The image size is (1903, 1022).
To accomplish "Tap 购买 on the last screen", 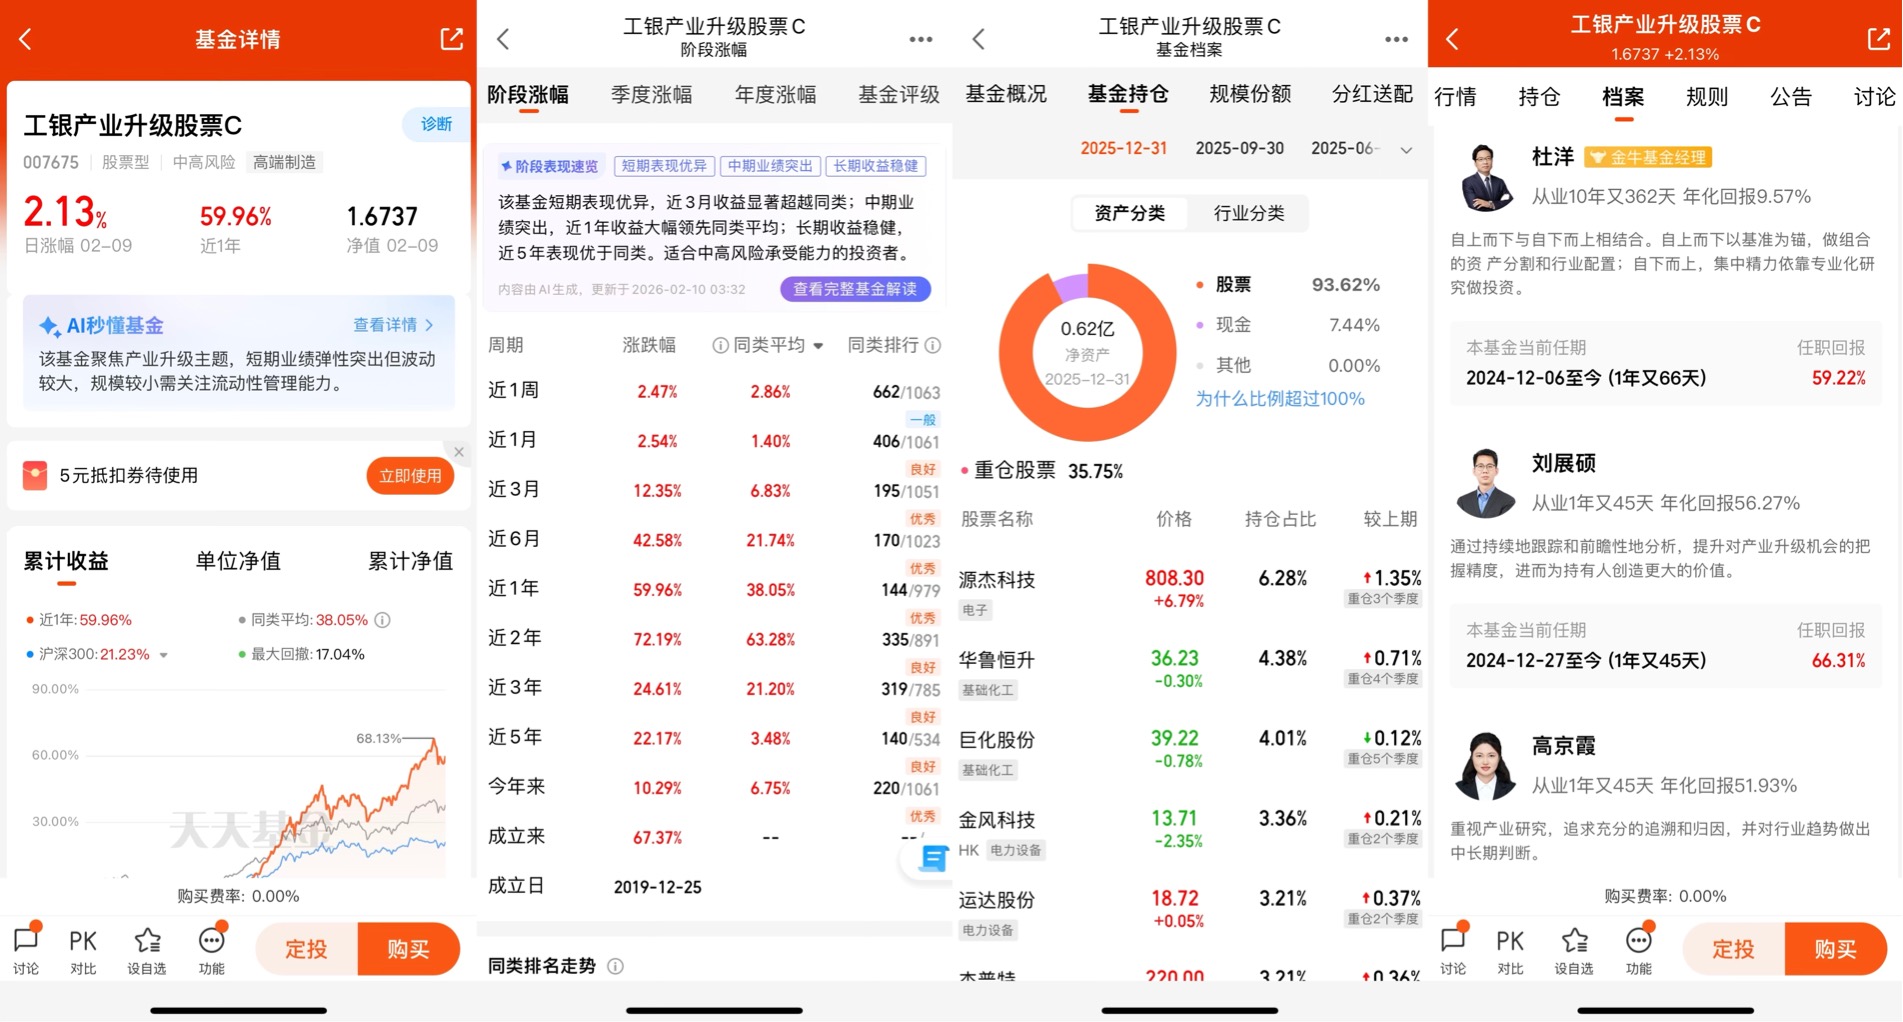I will tap(1836, 949).
